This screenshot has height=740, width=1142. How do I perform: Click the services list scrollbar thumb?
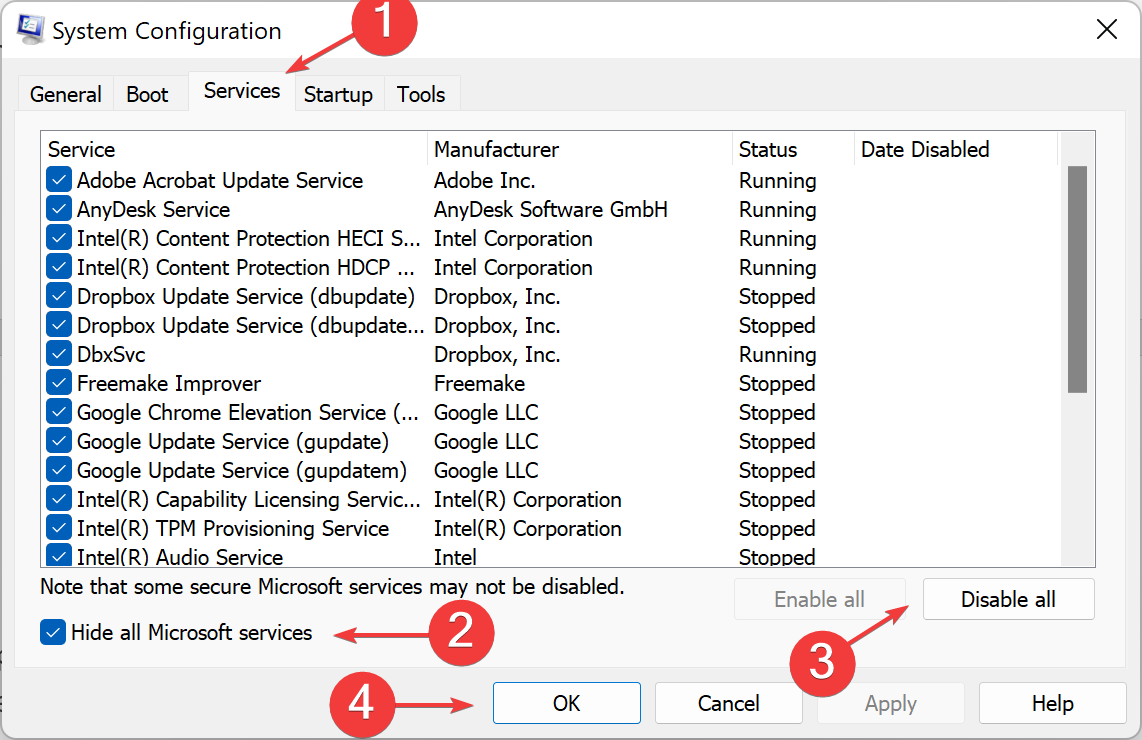[x=1077, y=280]
